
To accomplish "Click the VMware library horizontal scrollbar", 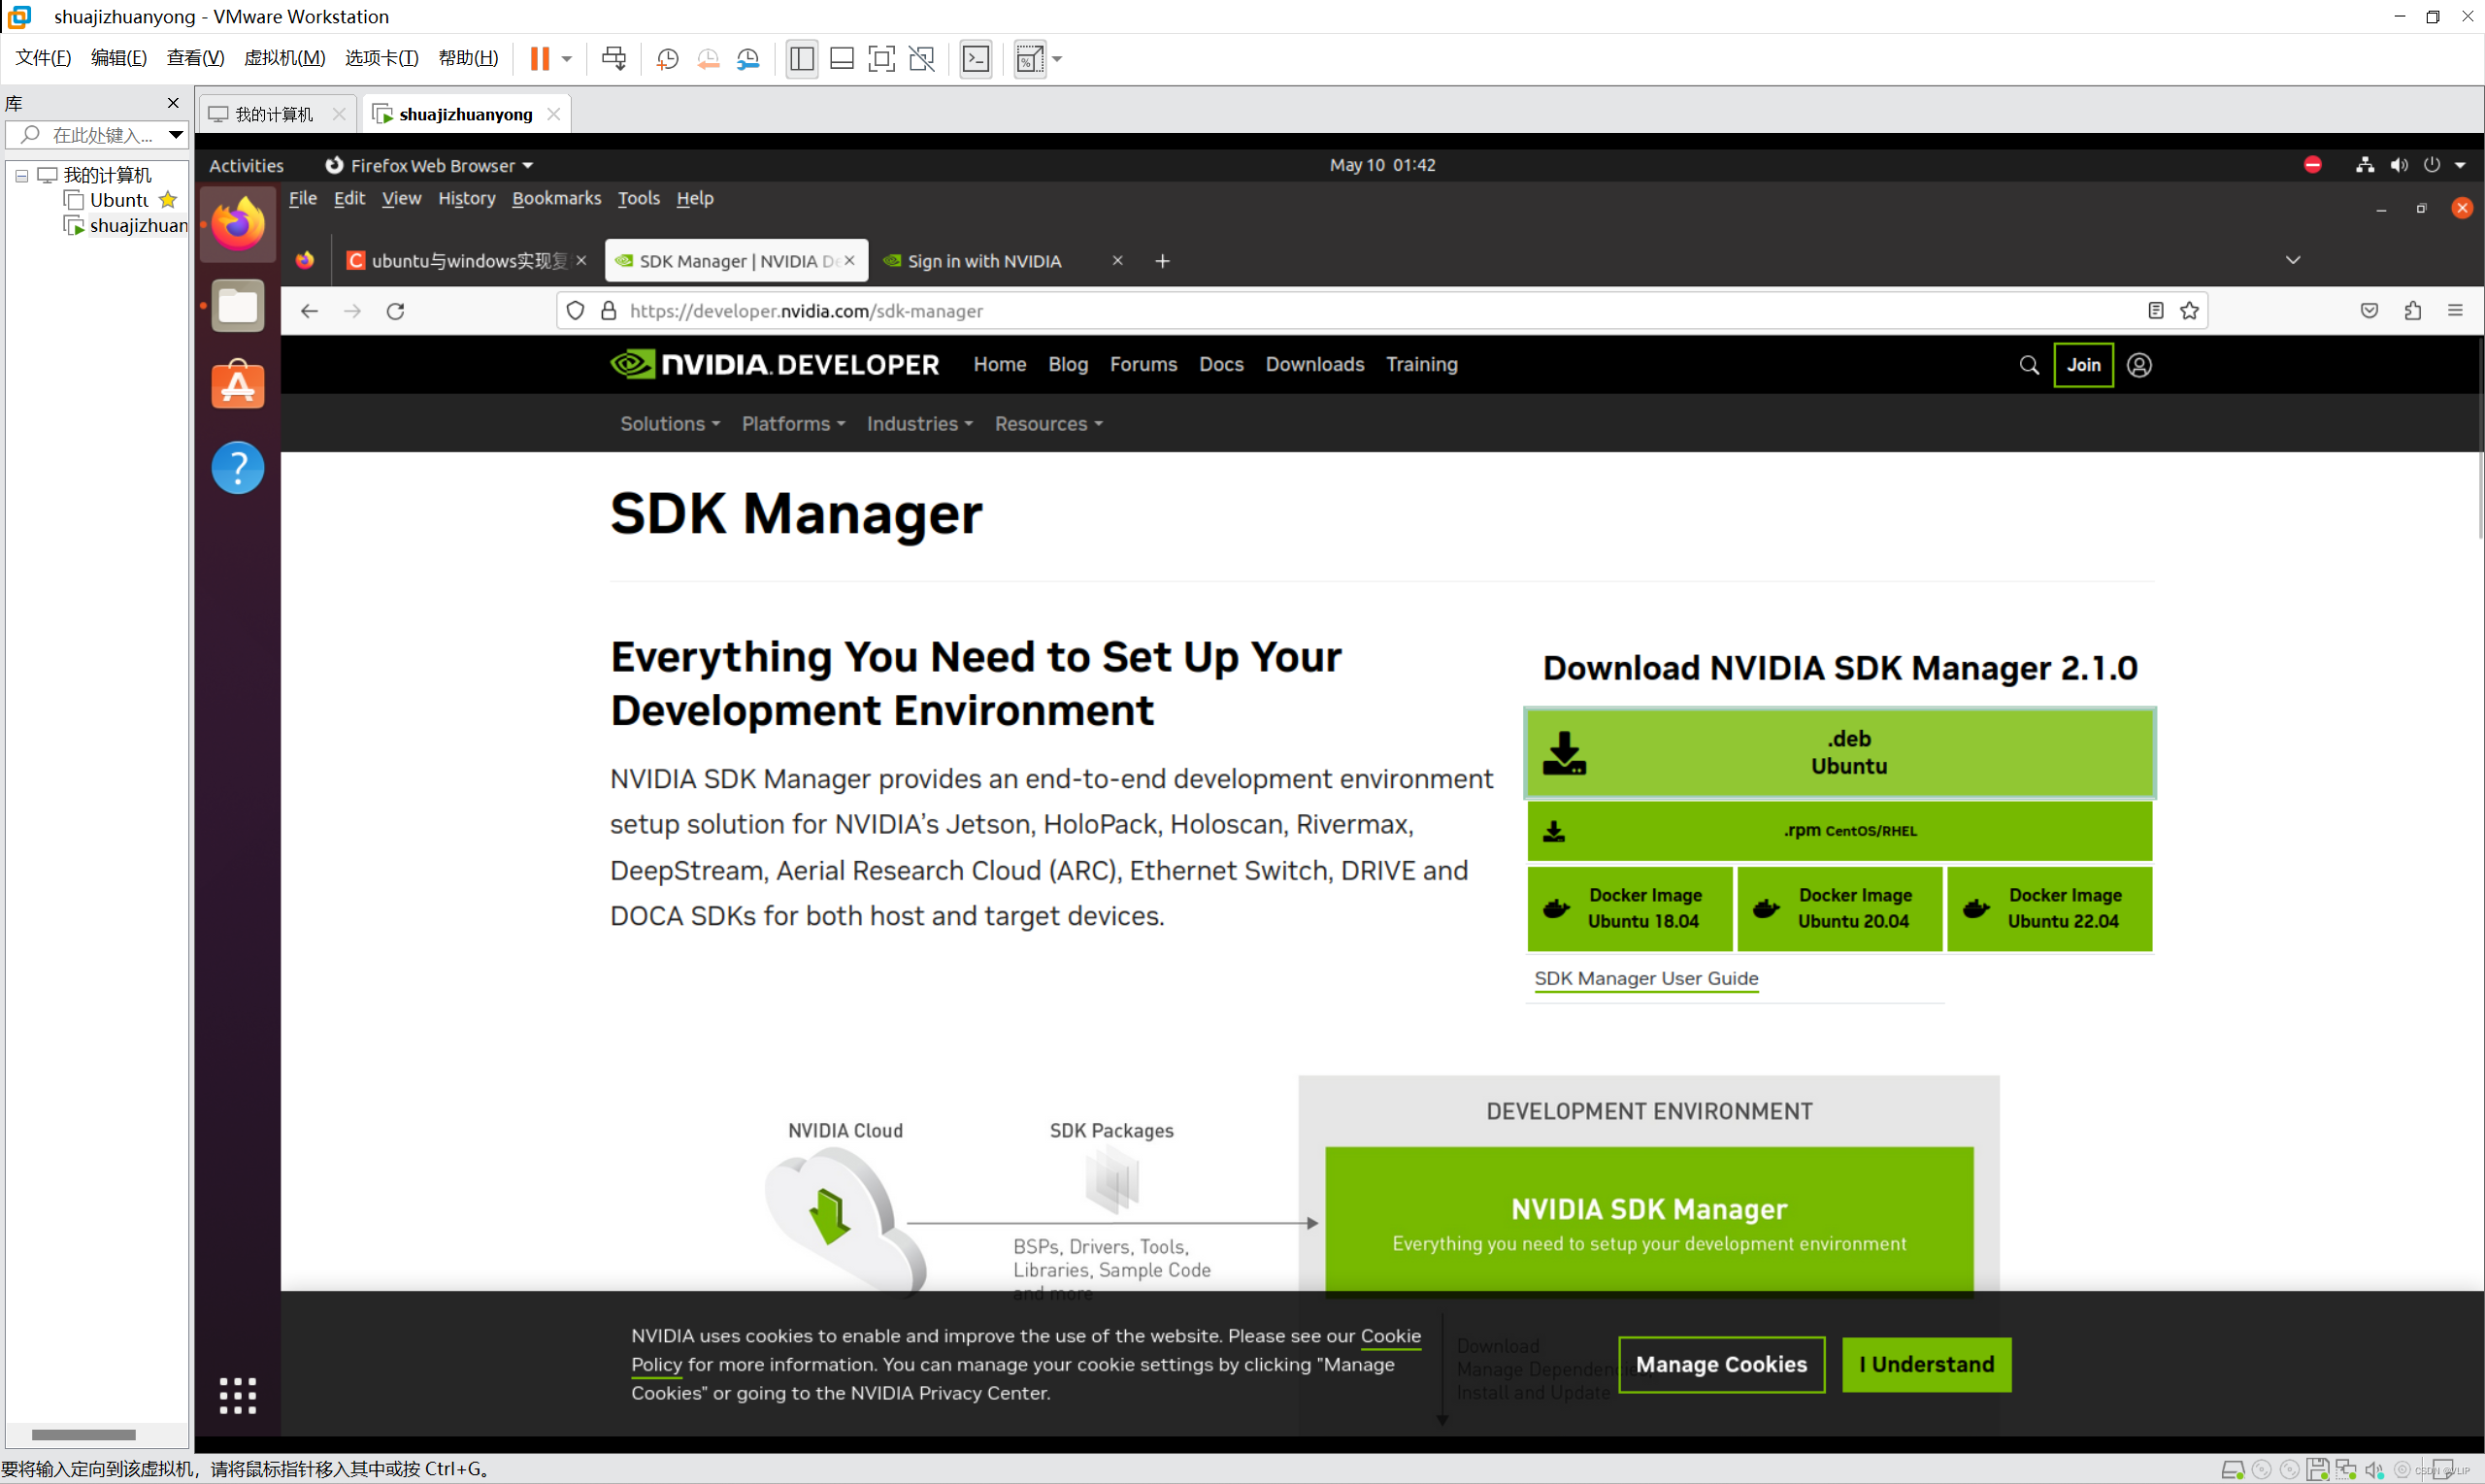I will coord(84,1434).
